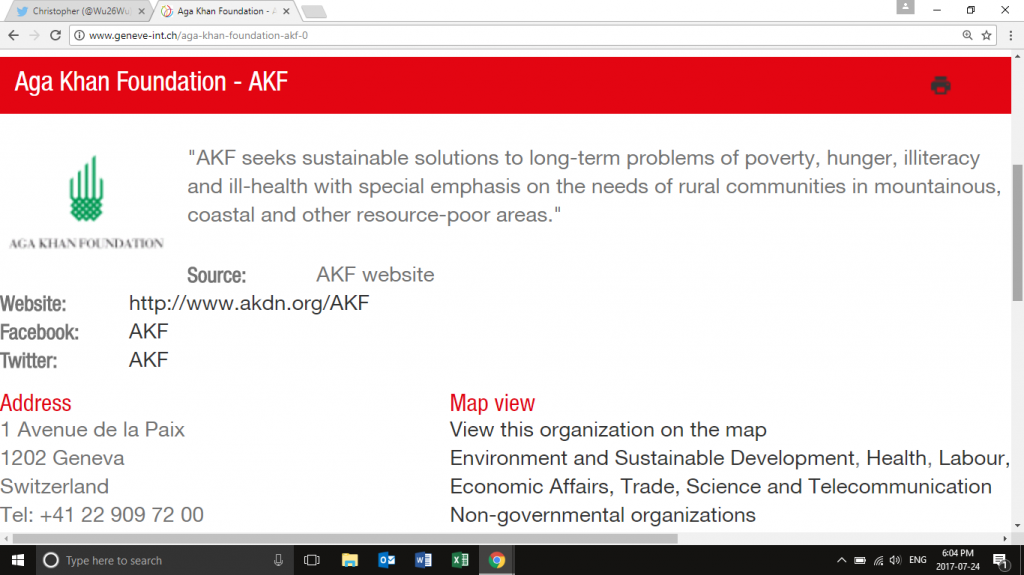Close the Christopher Twitter tab
This screenshot has width=1024, height=575.
(x=142, y=11)
